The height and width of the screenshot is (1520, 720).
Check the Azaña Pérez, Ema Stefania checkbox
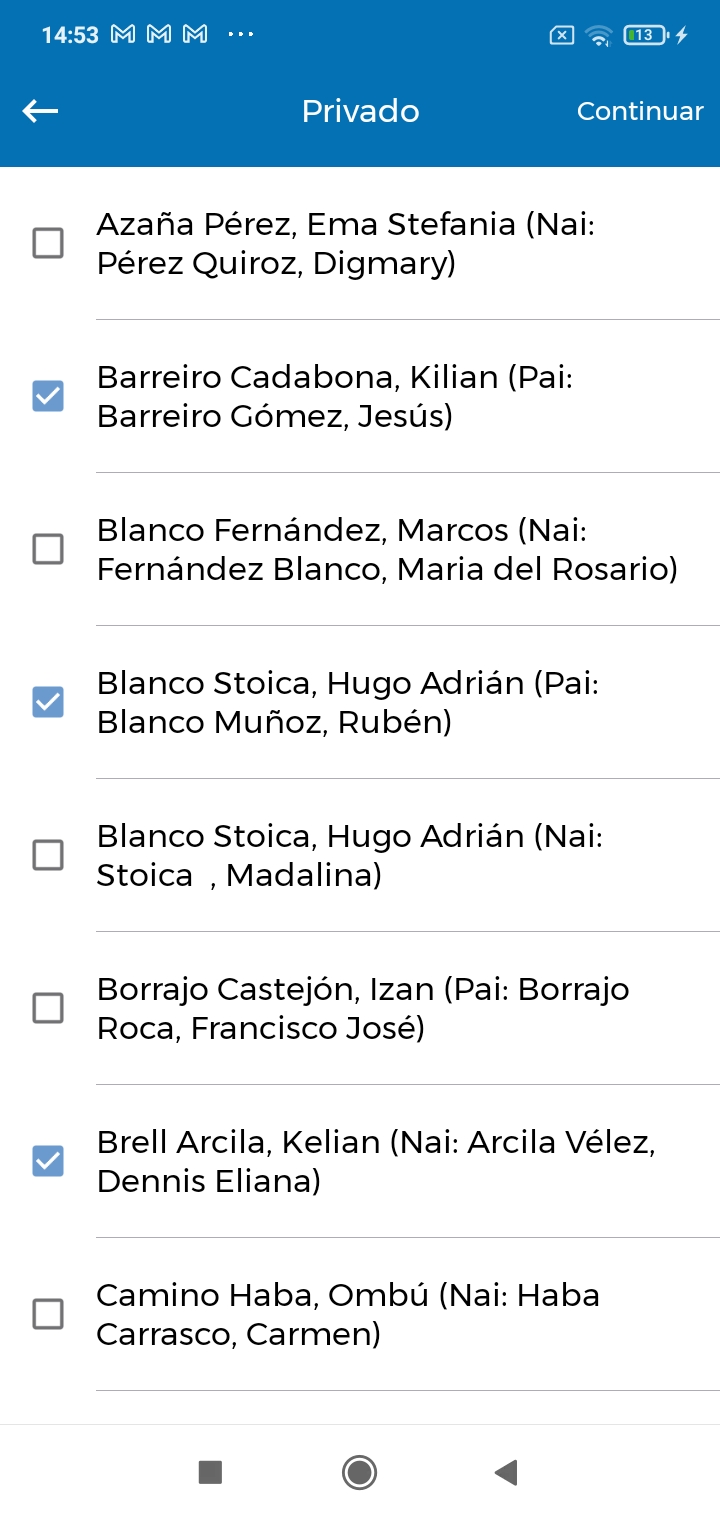tap(48, 243)
